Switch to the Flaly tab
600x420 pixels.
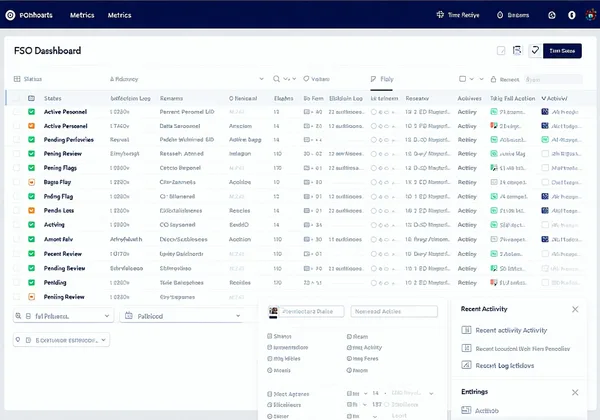click(x=382, y=79)
